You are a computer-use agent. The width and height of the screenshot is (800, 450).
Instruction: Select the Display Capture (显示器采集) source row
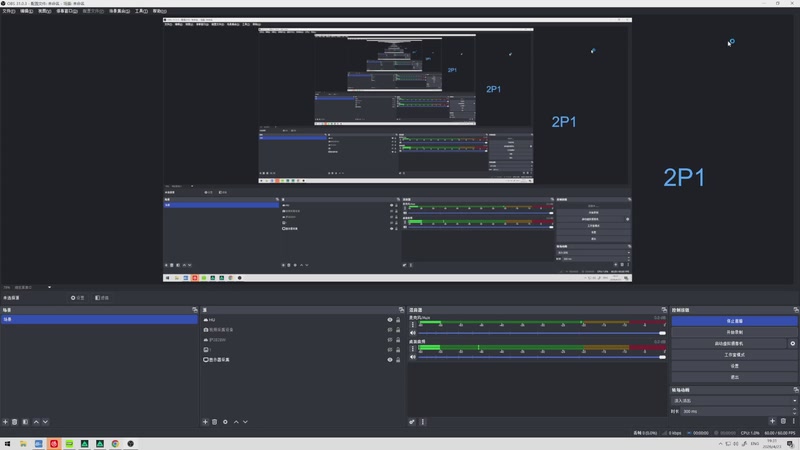(302, 360)
